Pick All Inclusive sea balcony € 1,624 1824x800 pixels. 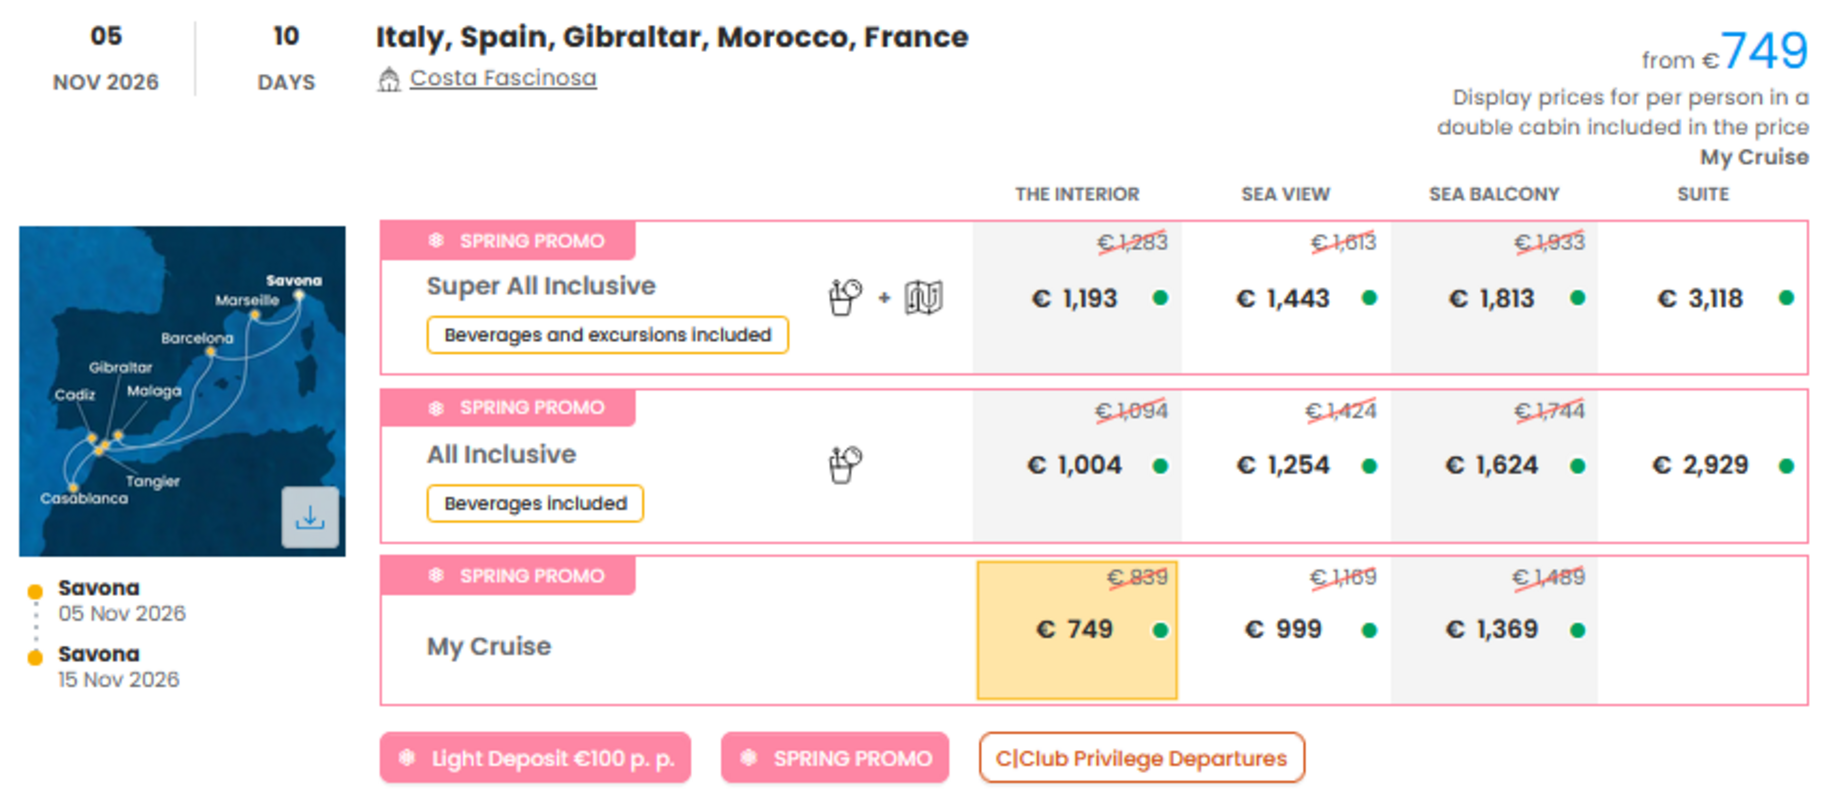(1492, 465)
